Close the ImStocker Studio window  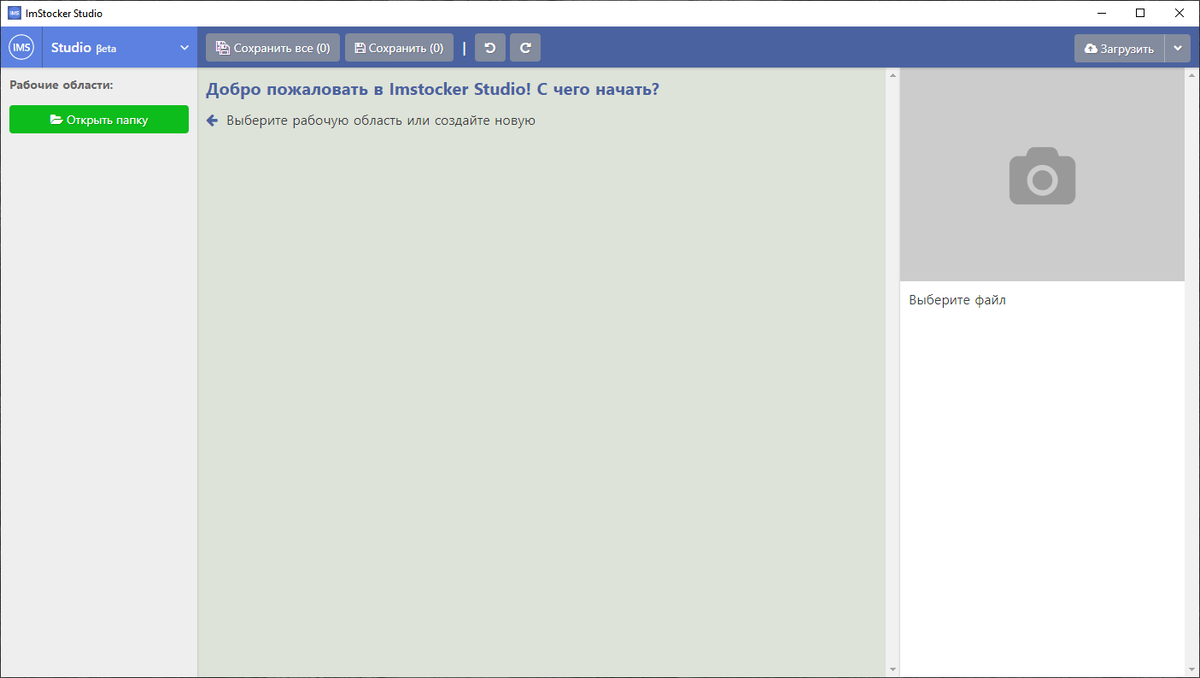[x=1181, y=13]
